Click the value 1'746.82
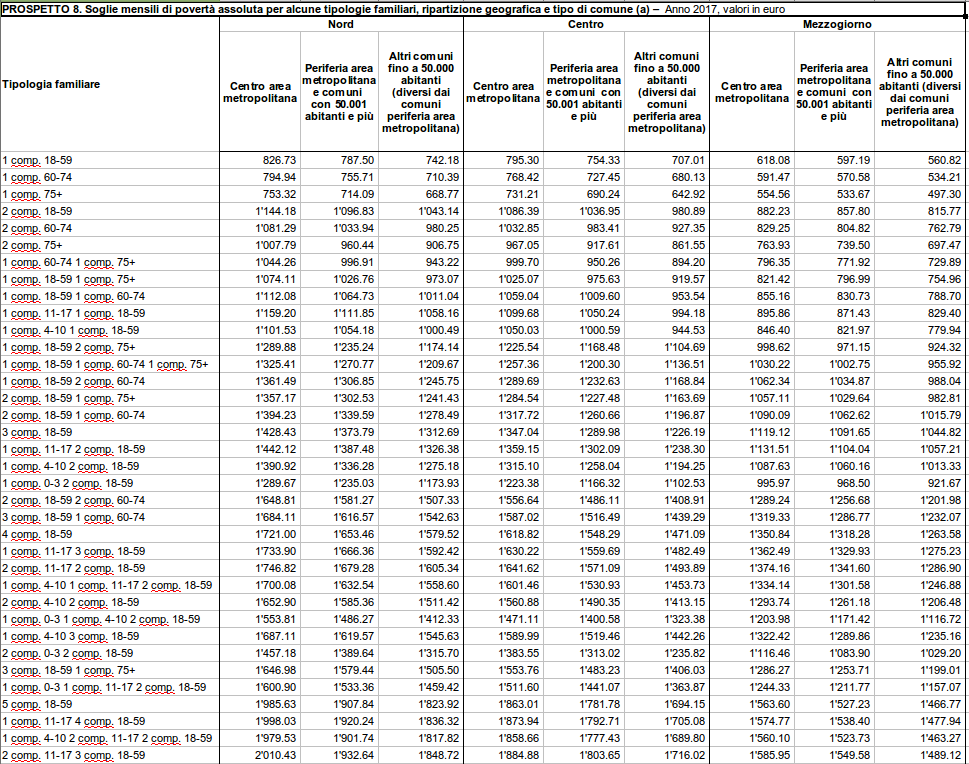 pyautogui.click(x=276, y=568)
